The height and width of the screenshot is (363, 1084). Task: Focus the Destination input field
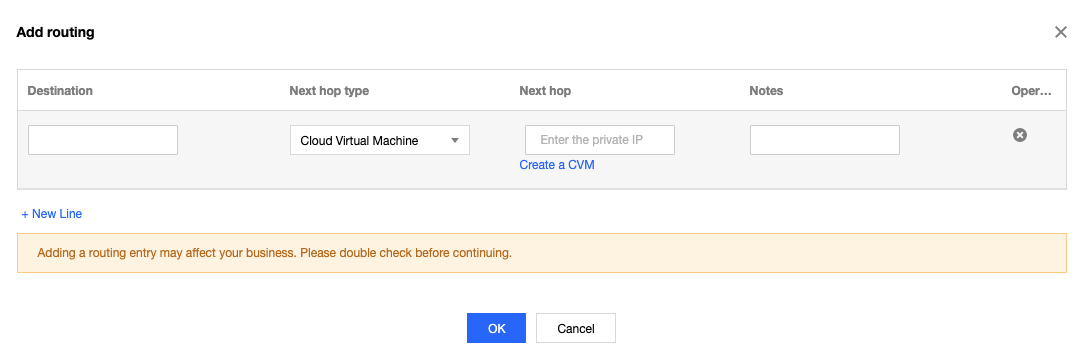[x=103, y=140]
